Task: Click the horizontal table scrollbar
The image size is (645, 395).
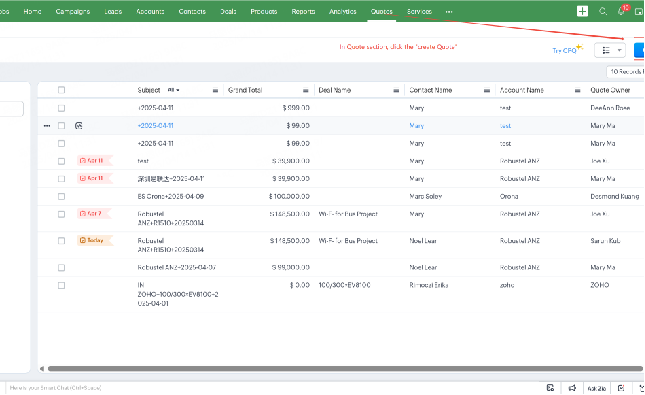Action: click(x=345, y=369)
